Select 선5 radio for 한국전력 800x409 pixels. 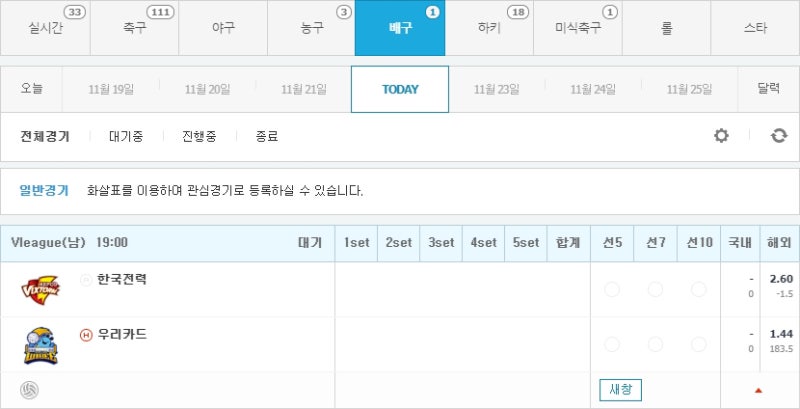point(612,290)
